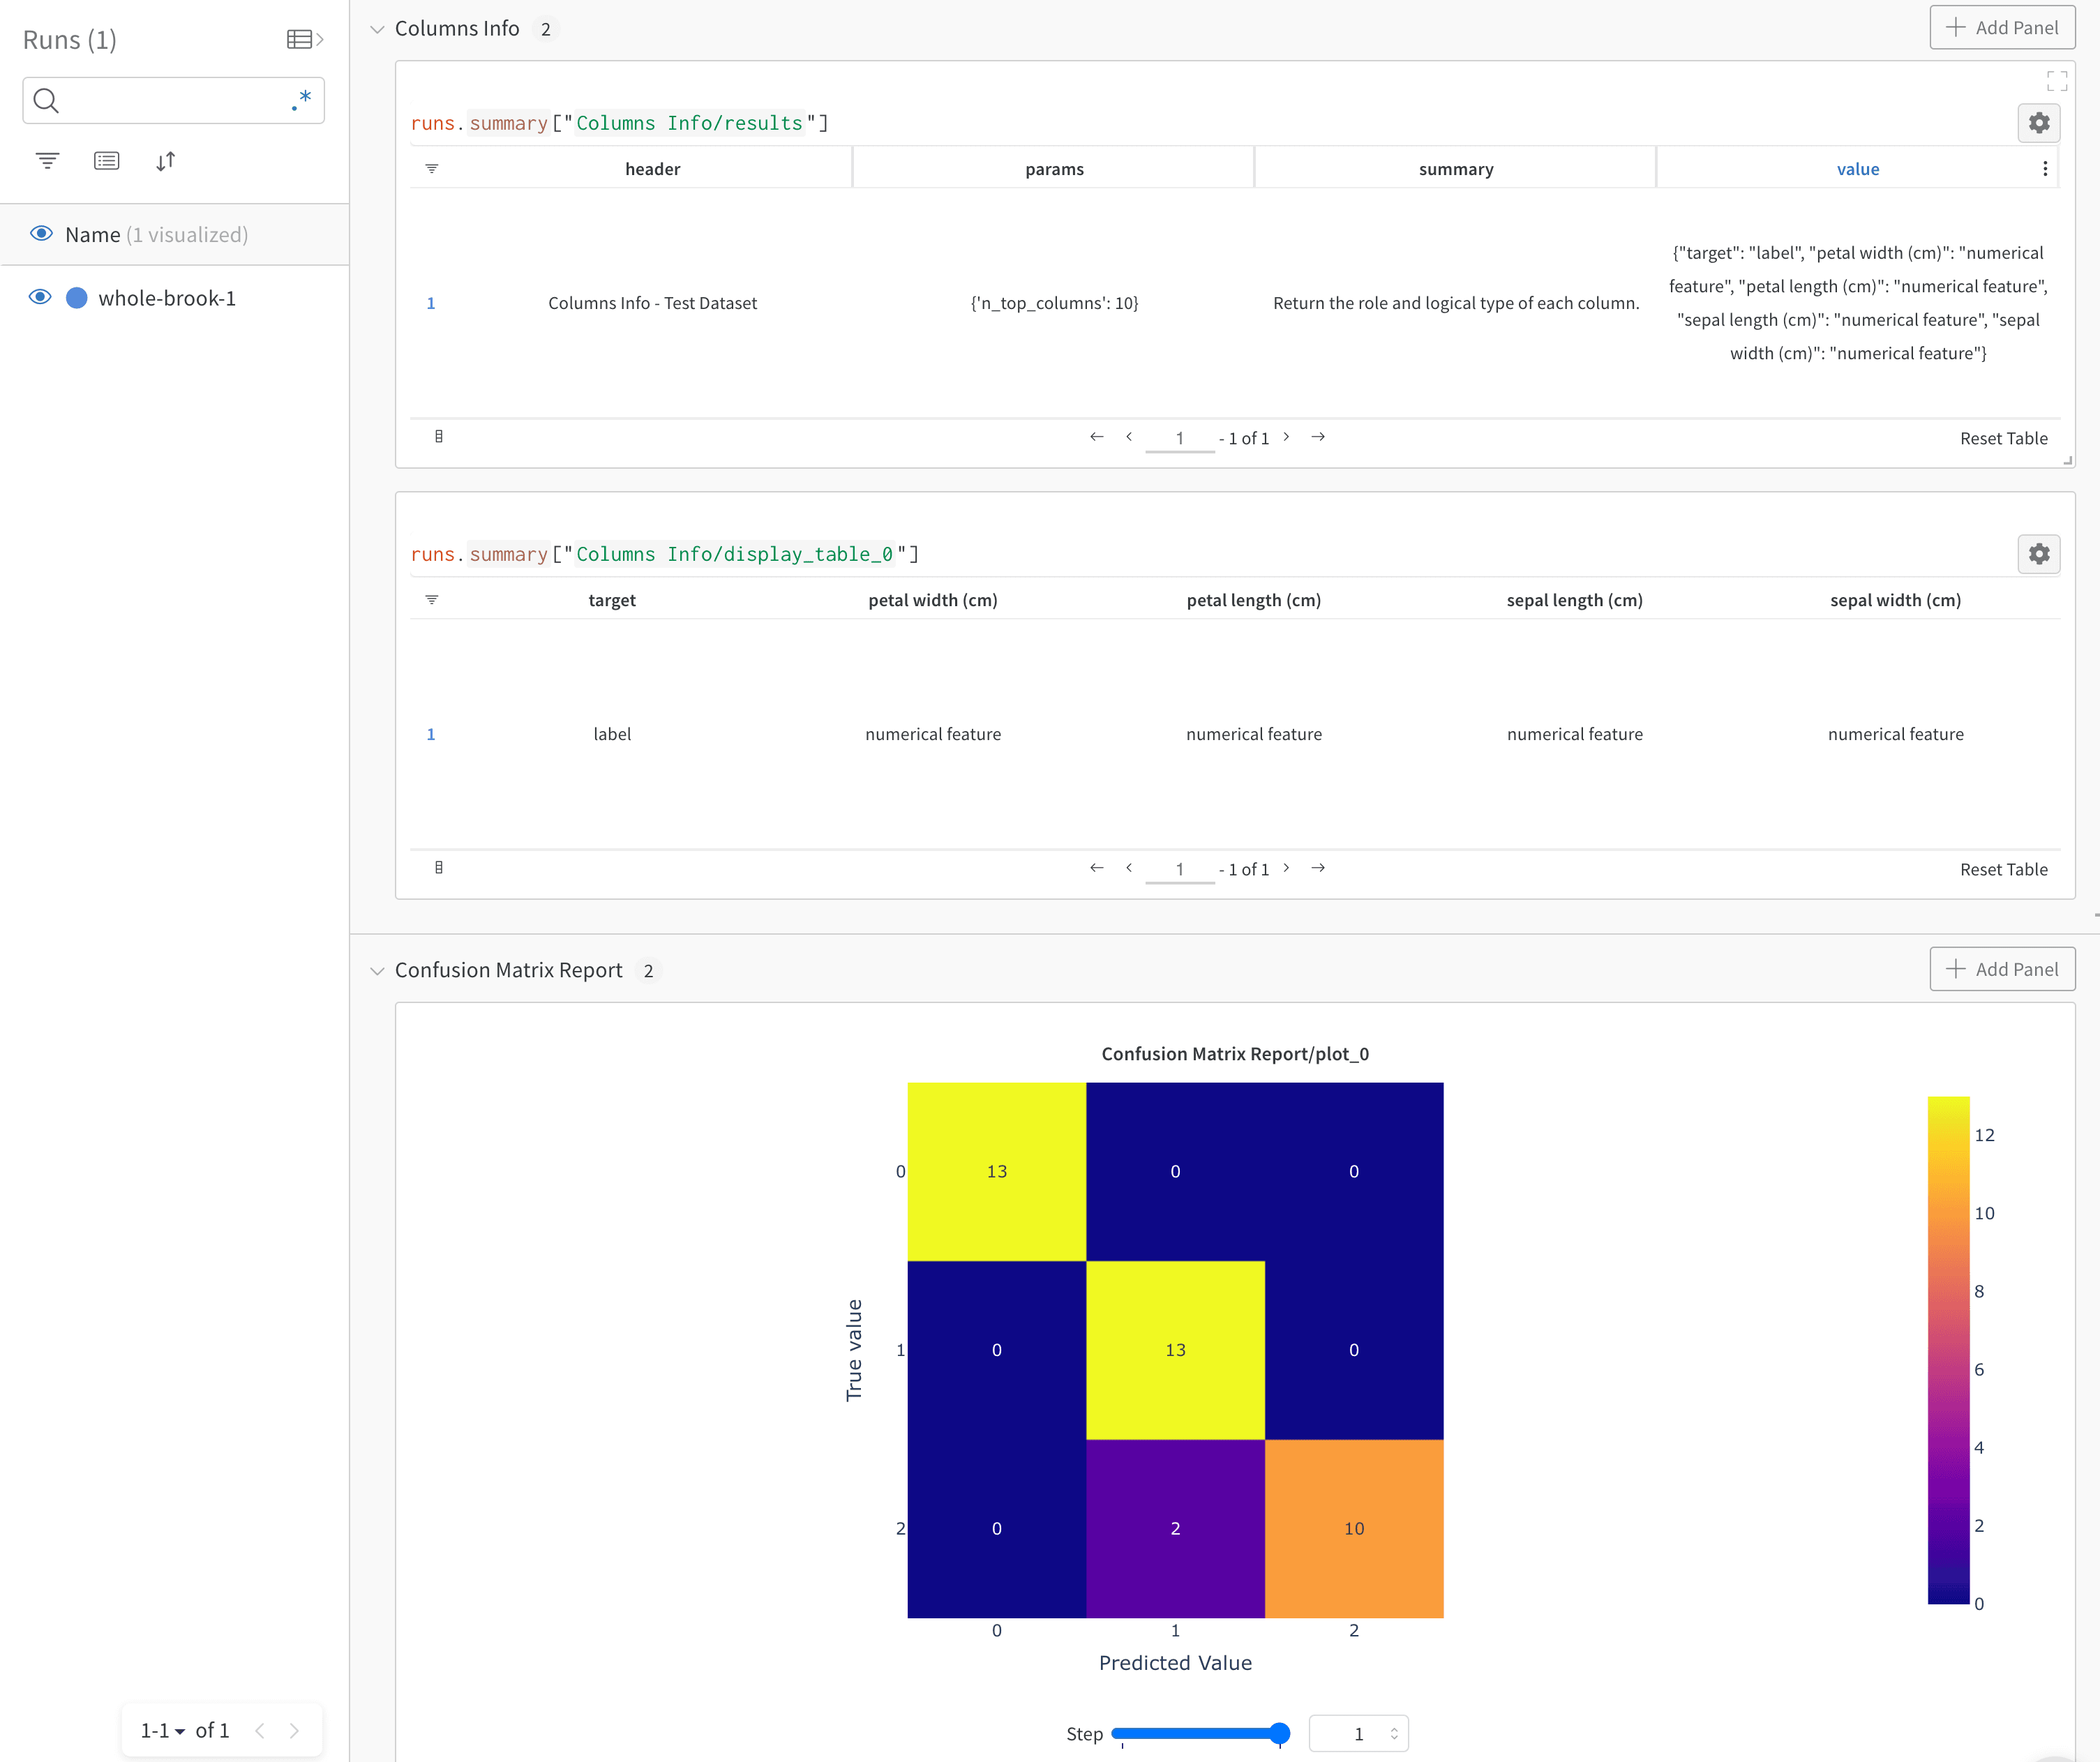Click the petal width (cm) column header

tap(933, 600)
